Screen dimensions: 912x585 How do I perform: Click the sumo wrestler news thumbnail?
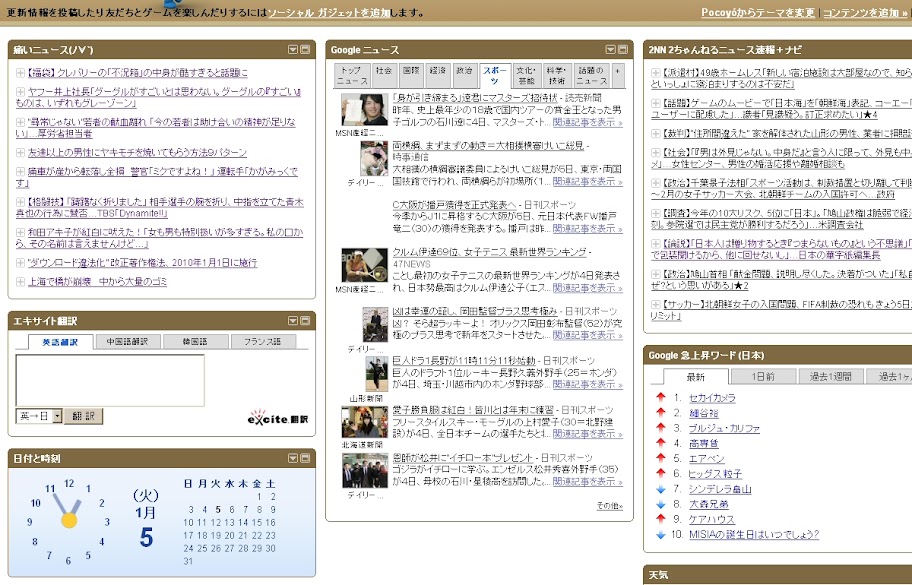pyautogui.click(x=374, y=158)
